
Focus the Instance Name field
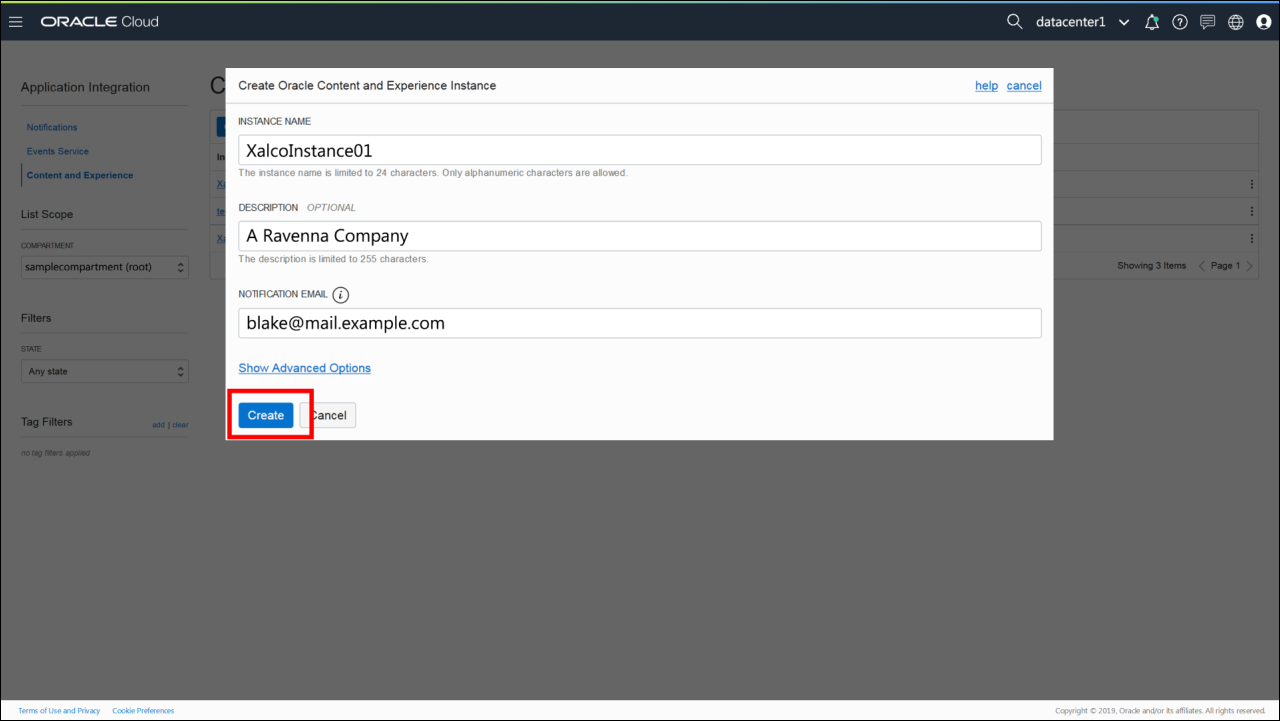coord(640,150)
